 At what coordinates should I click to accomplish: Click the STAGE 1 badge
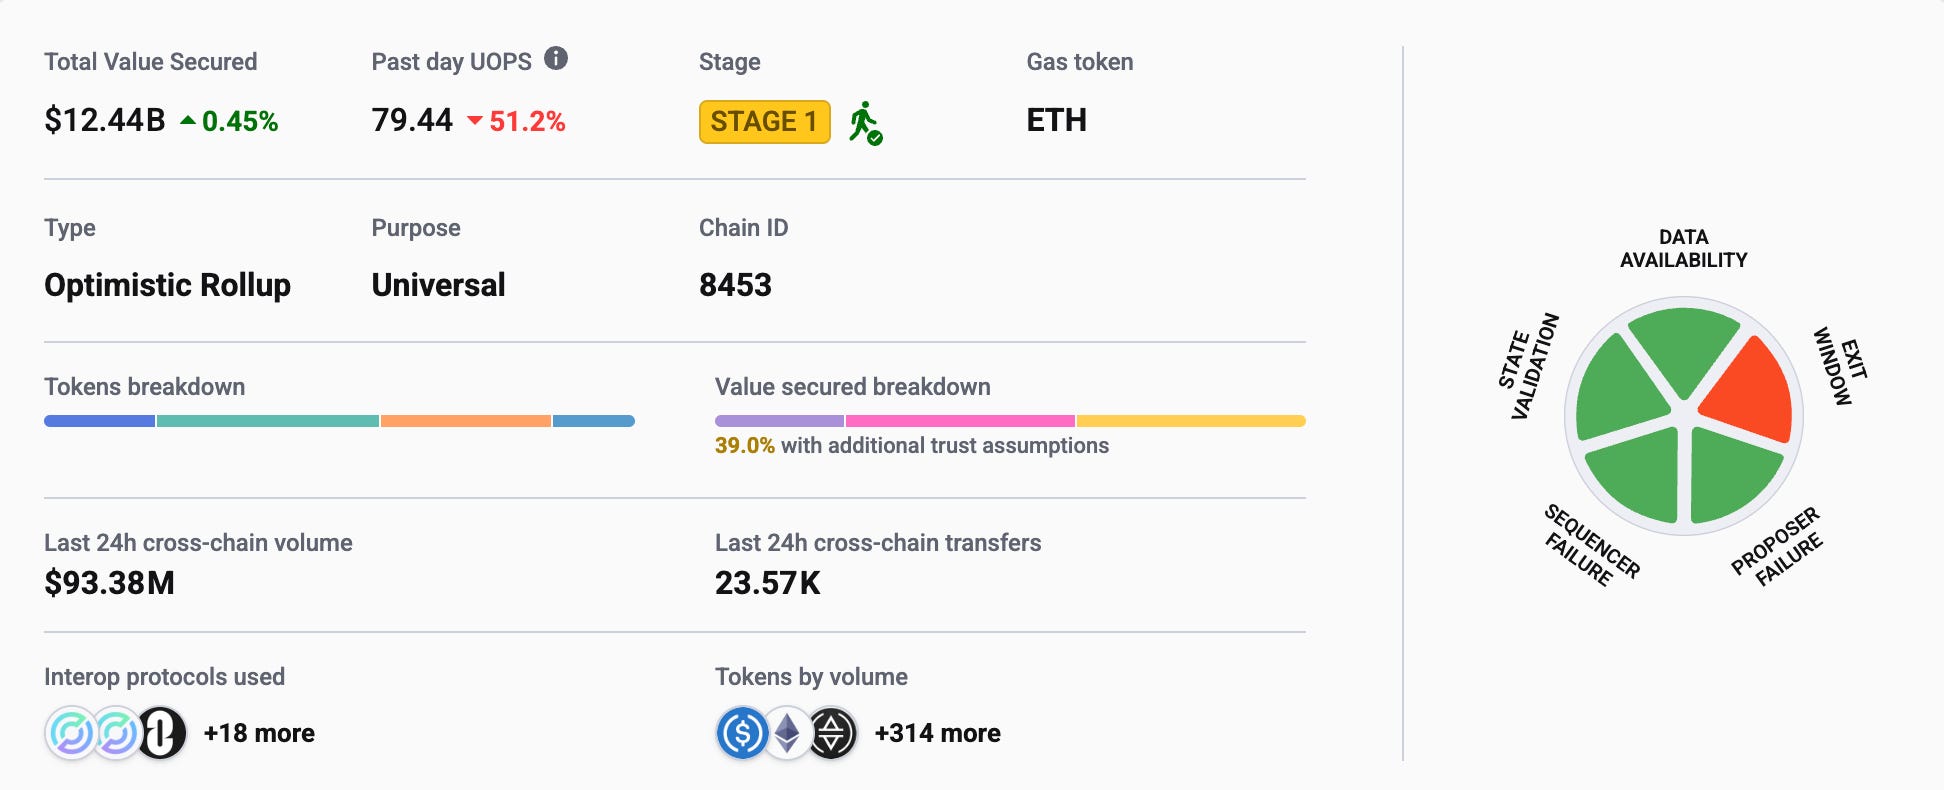[x=765, y=122]
